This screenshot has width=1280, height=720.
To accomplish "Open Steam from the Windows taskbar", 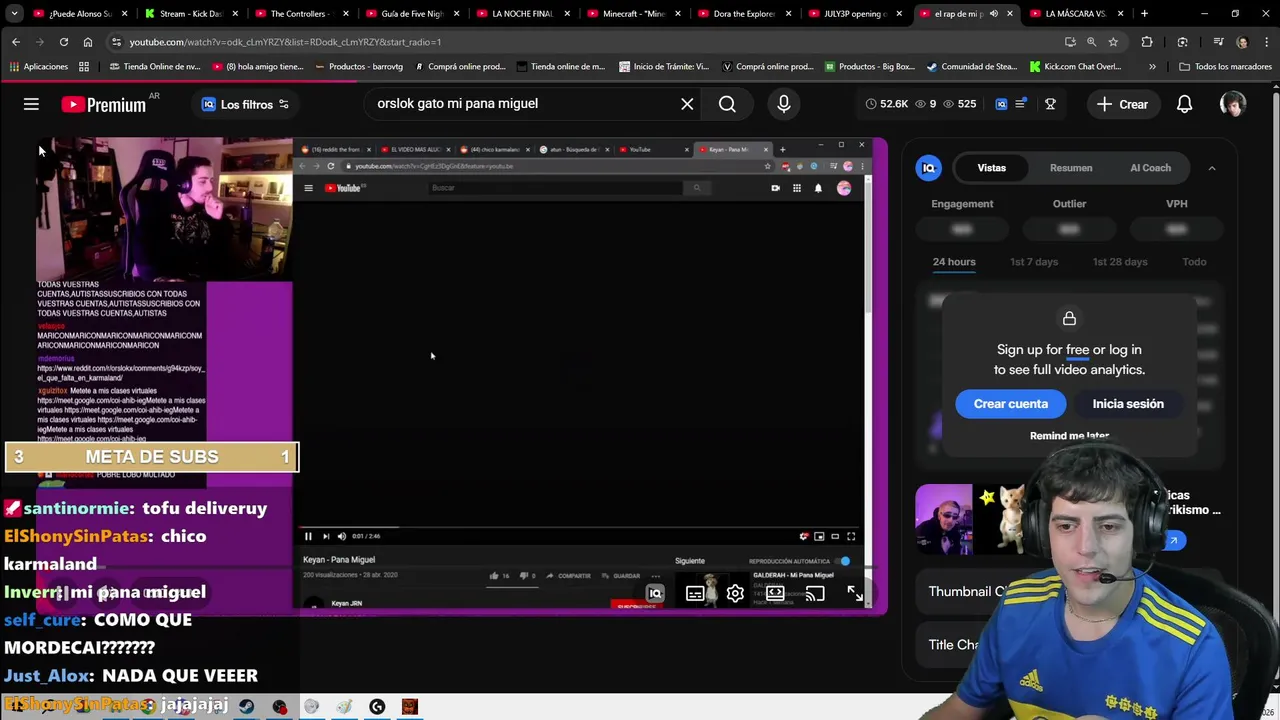I will click(x=246, y=707).
